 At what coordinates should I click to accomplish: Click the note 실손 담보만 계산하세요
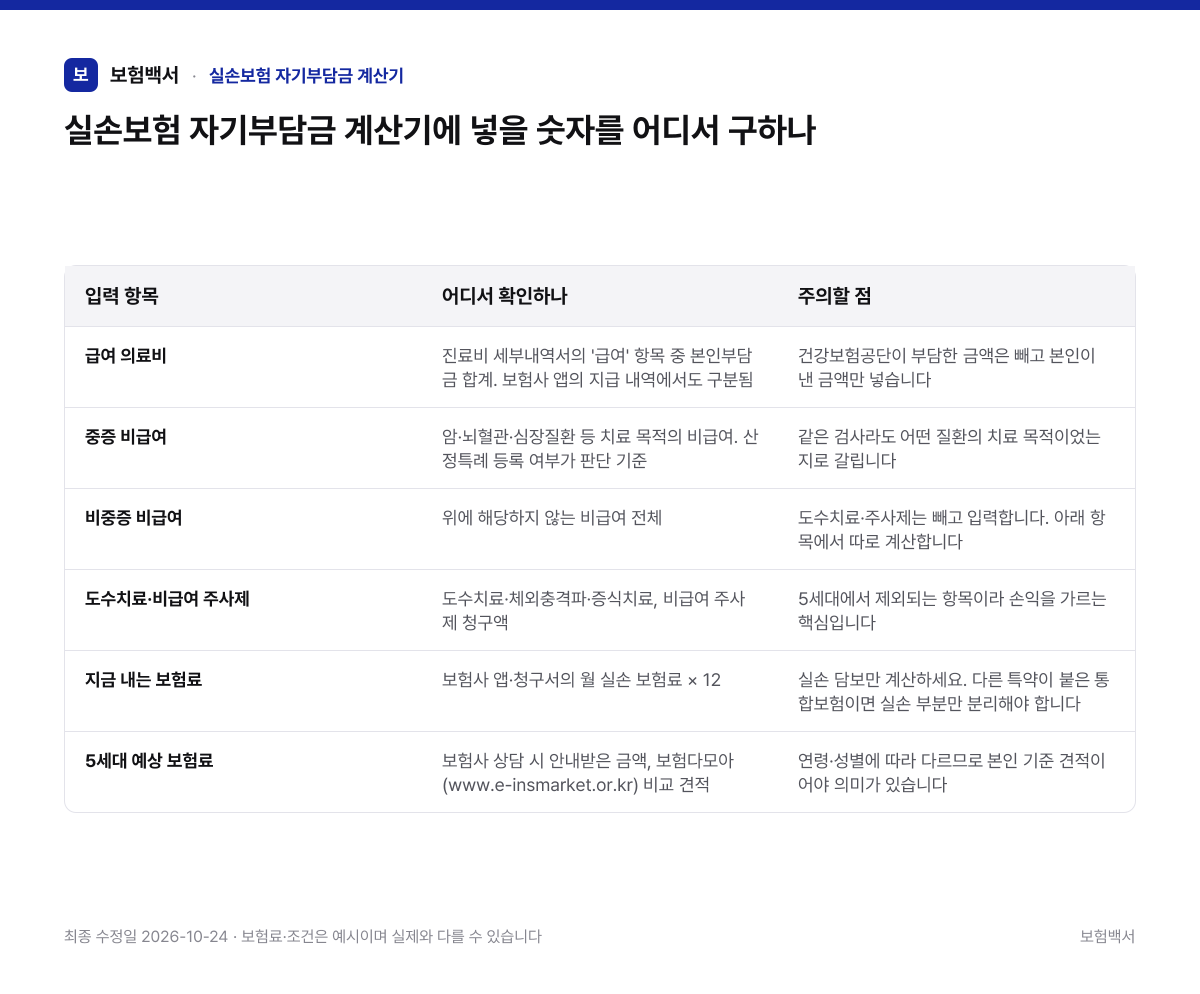click(x=954, y=691)
